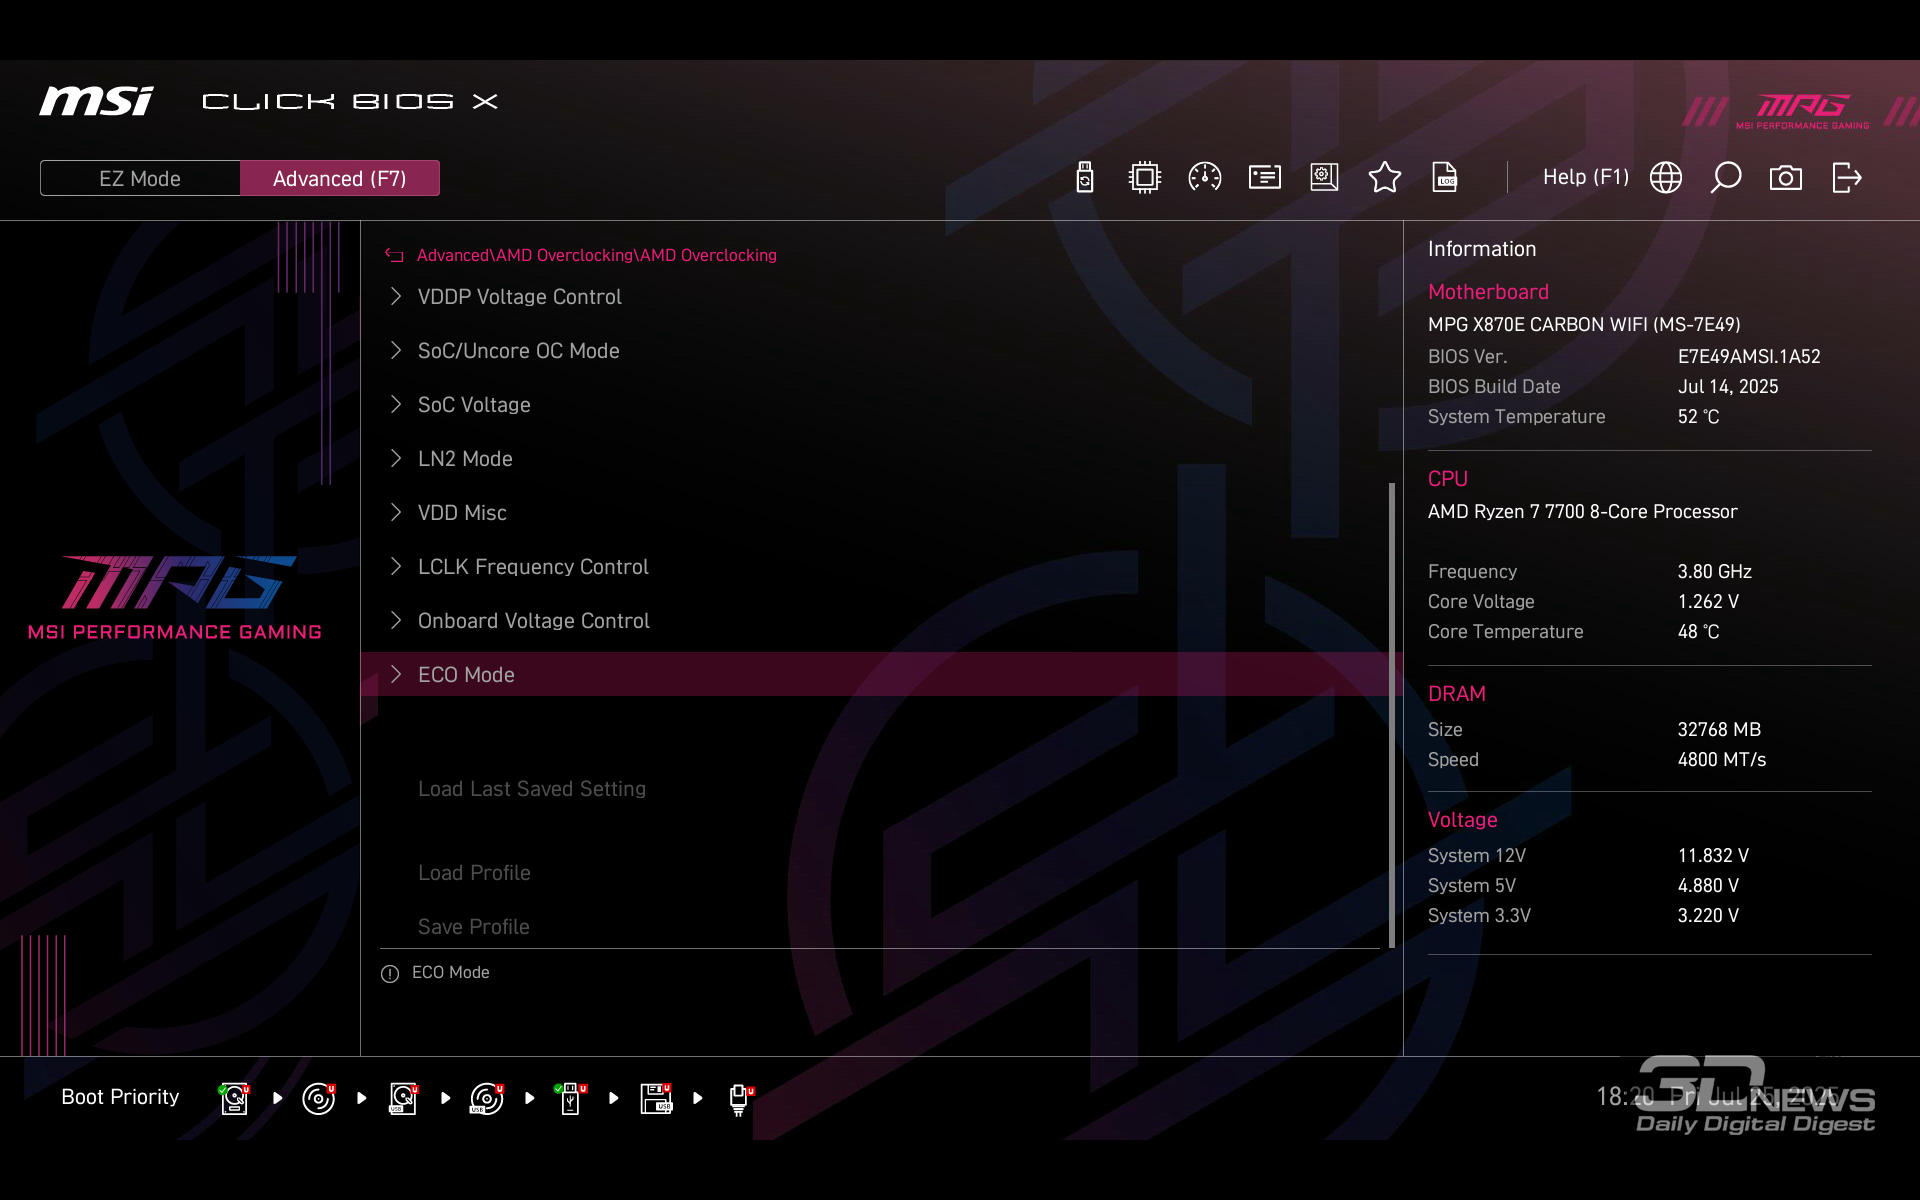
Task: Click Load Profile
Action: 474,873
